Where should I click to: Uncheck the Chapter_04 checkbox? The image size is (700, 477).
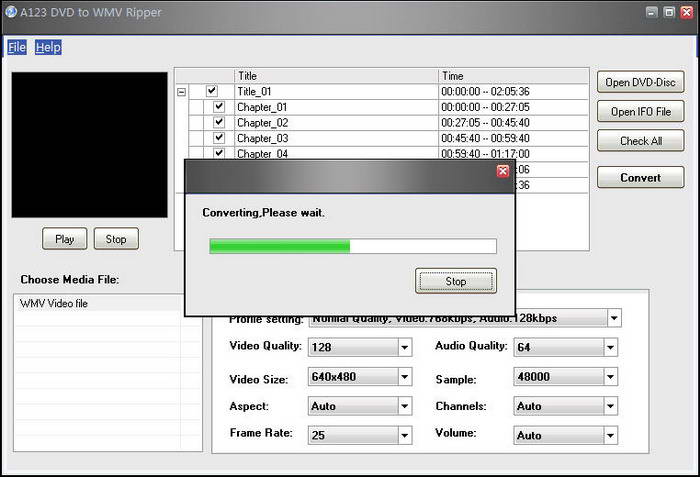[x=218, y=153]
